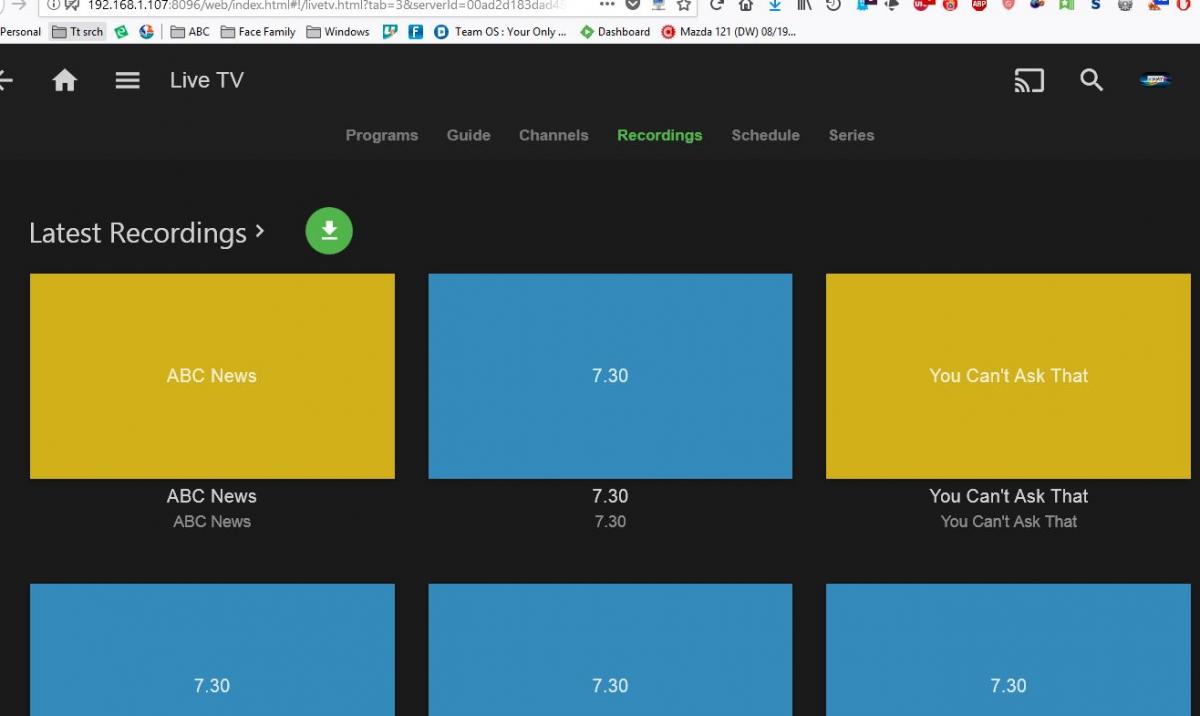The image size is (1200, 716).
Task: Open the hamburger main menu
Action: coord(127,81)
